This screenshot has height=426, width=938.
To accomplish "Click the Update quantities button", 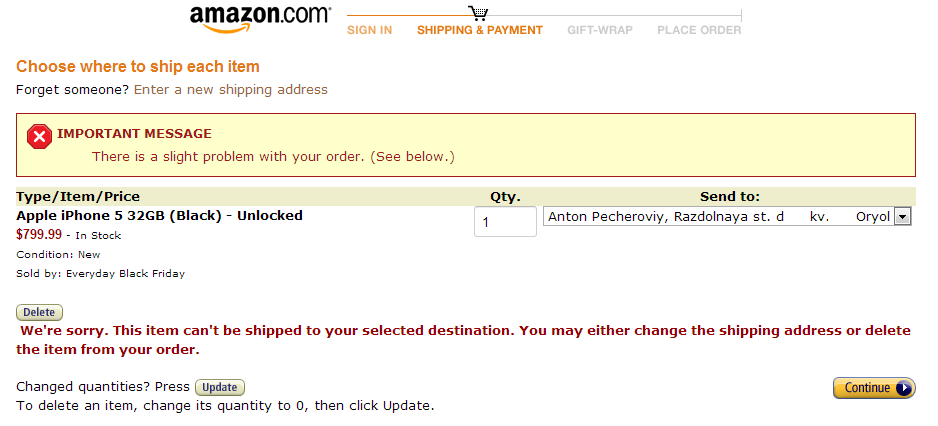I will point(220,387).
